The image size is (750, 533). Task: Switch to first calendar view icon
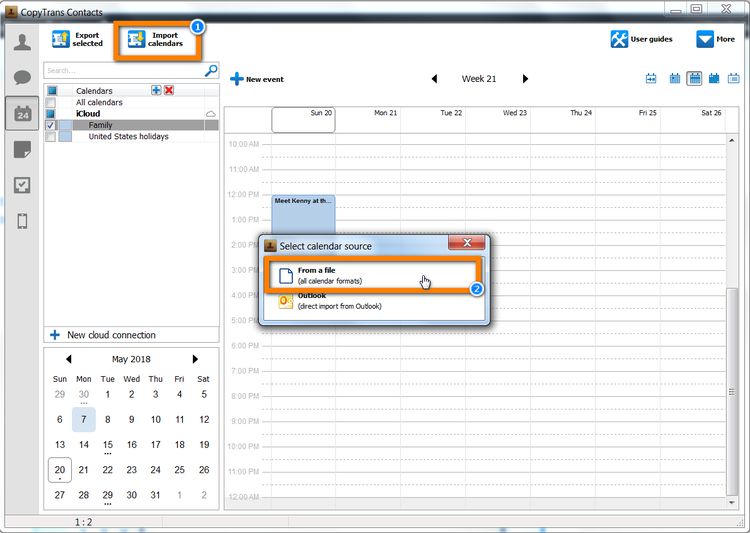pyautogui.click(x=651, y=78)
